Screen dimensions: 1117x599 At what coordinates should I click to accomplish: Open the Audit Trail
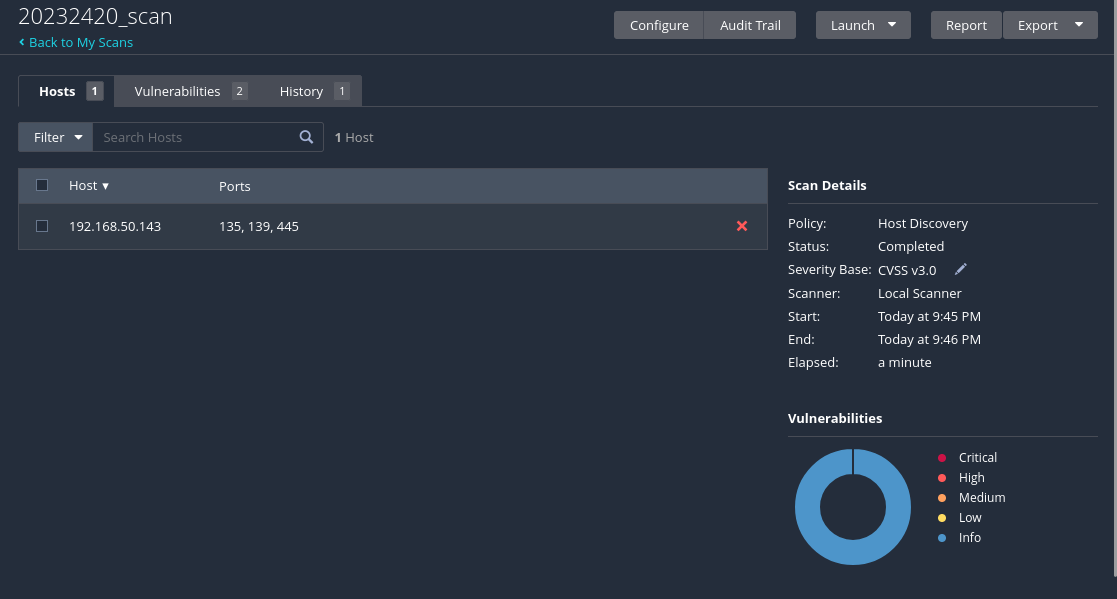750,25
